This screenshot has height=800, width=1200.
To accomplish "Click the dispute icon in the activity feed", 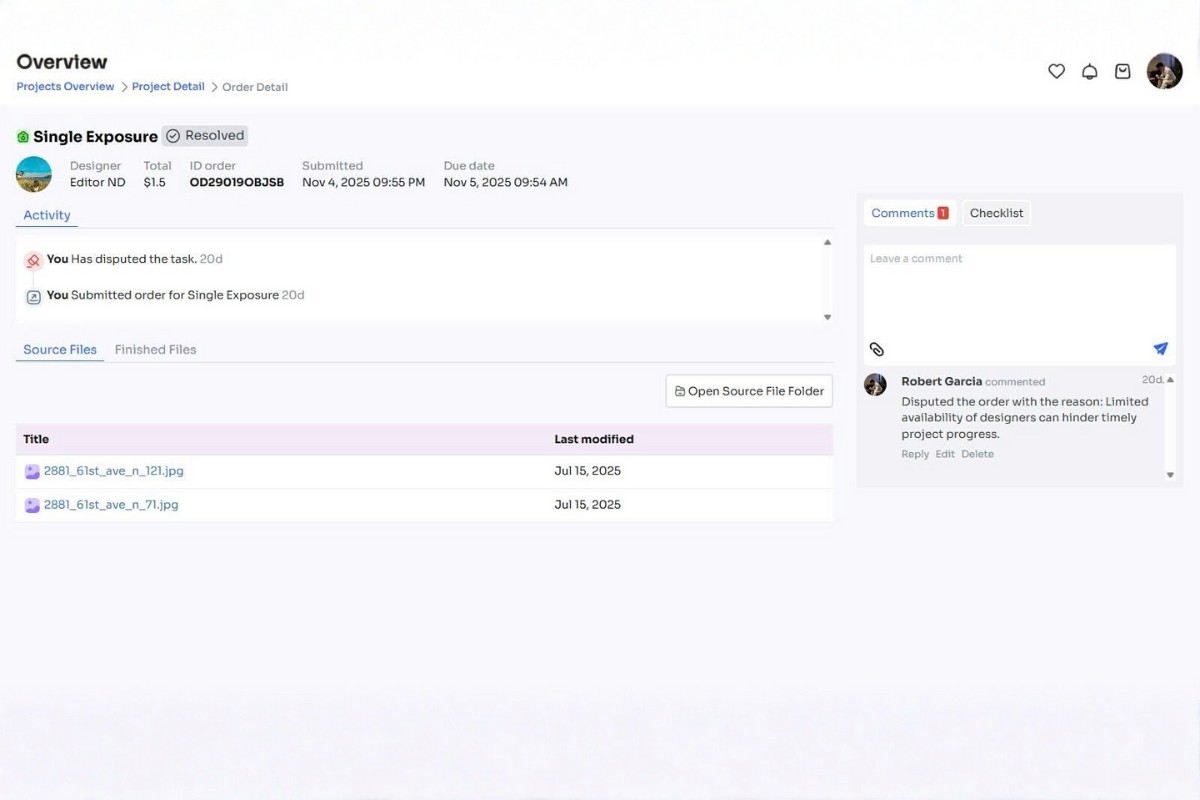I will coord(32,258).
